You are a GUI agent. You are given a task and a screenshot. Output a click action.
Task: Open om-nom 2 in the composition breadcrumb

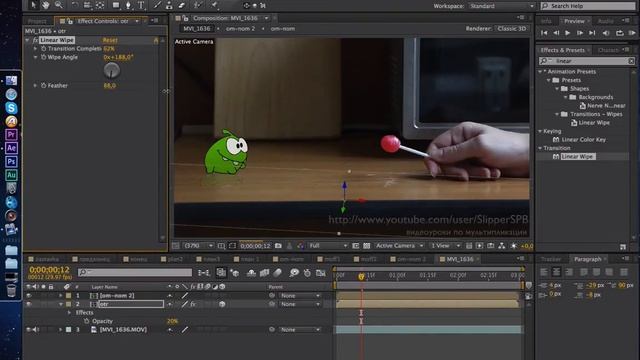point(240,29)
